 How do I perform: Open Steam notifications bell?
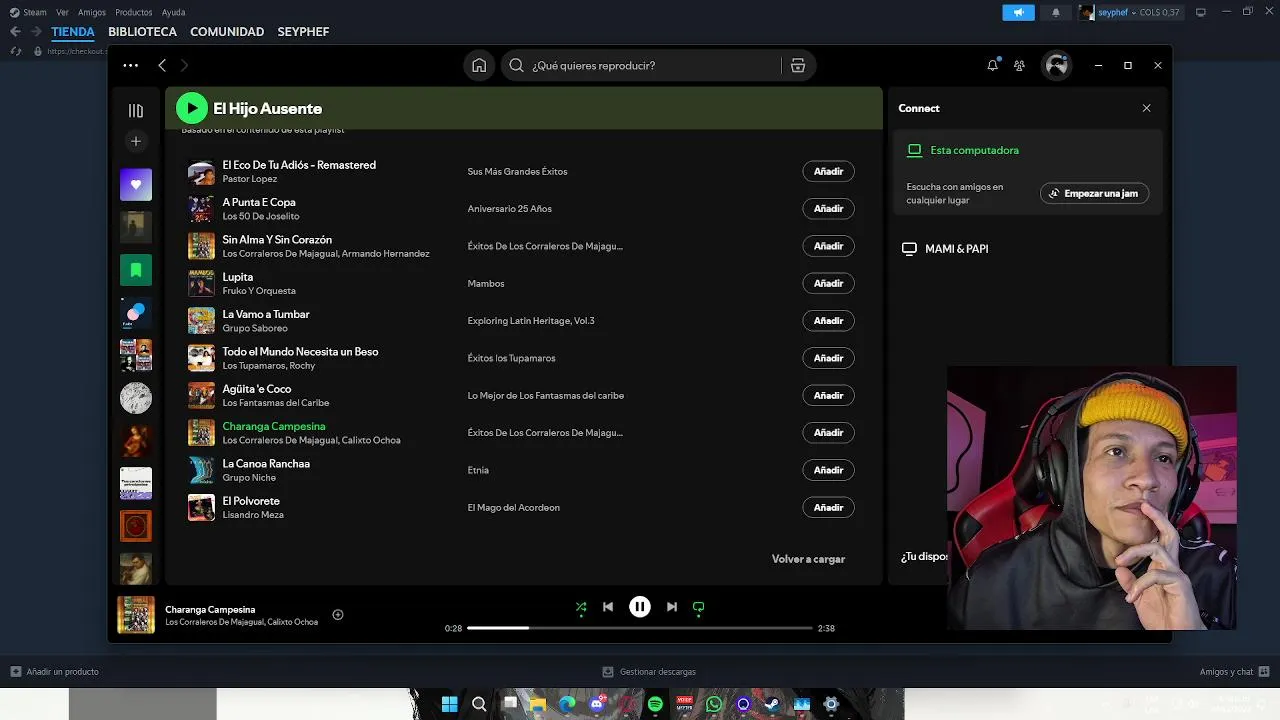tap(1056, 12)
